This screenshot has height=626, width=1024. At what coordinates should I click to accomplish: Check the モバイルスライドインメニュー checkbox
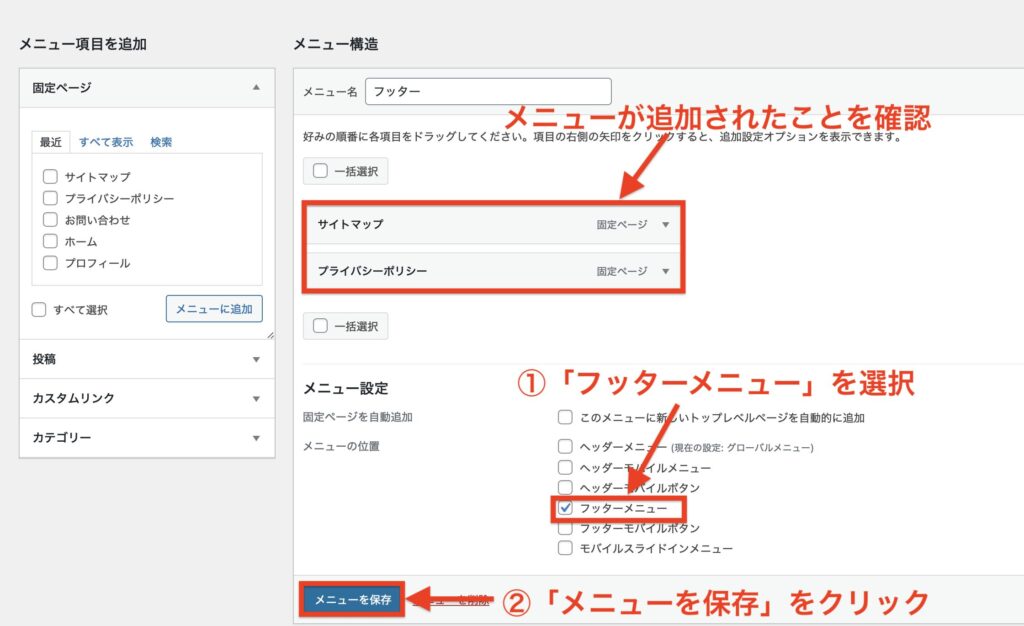(565, 548)
